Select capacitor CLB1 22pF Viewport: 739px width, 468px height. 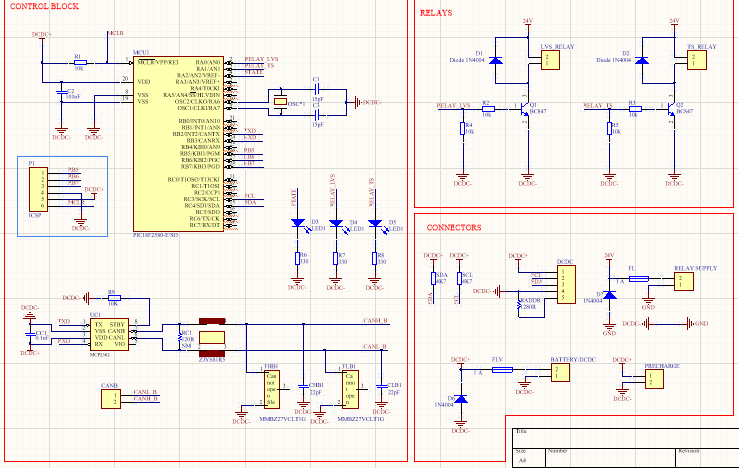[381, 386]
